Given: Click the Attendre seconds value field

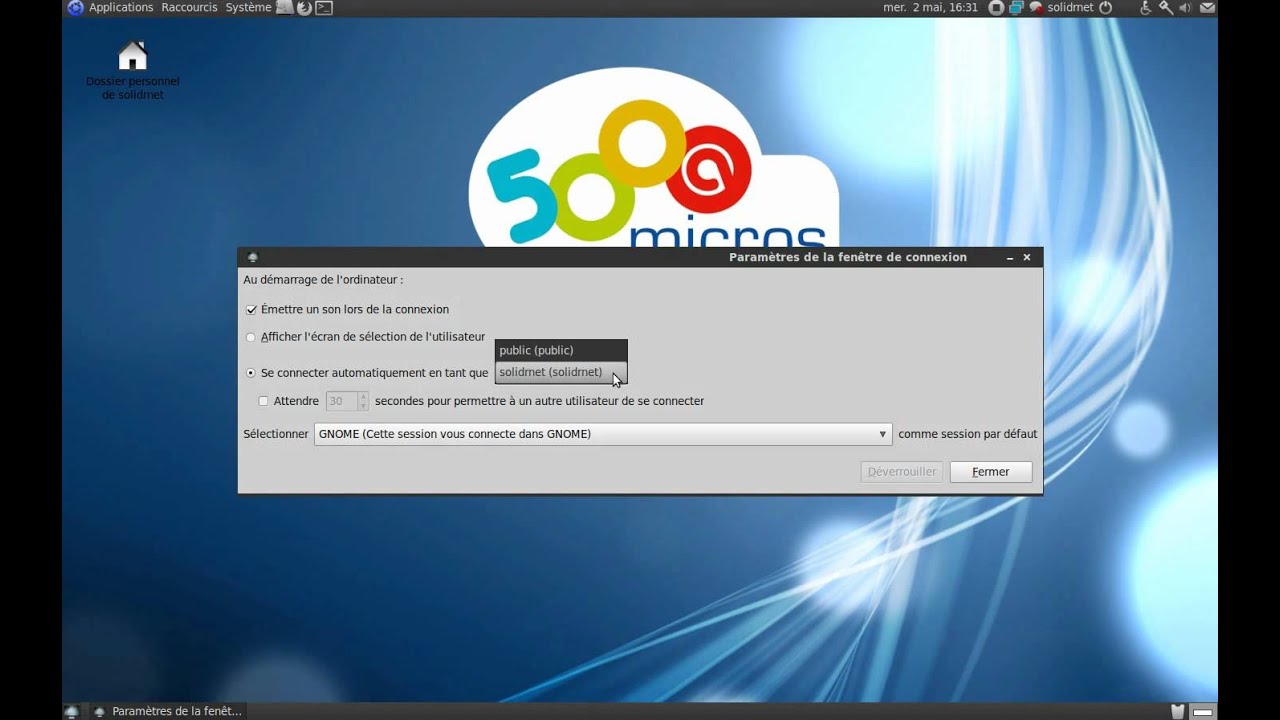Looking at the screenshot, I should tap(341, 401).
